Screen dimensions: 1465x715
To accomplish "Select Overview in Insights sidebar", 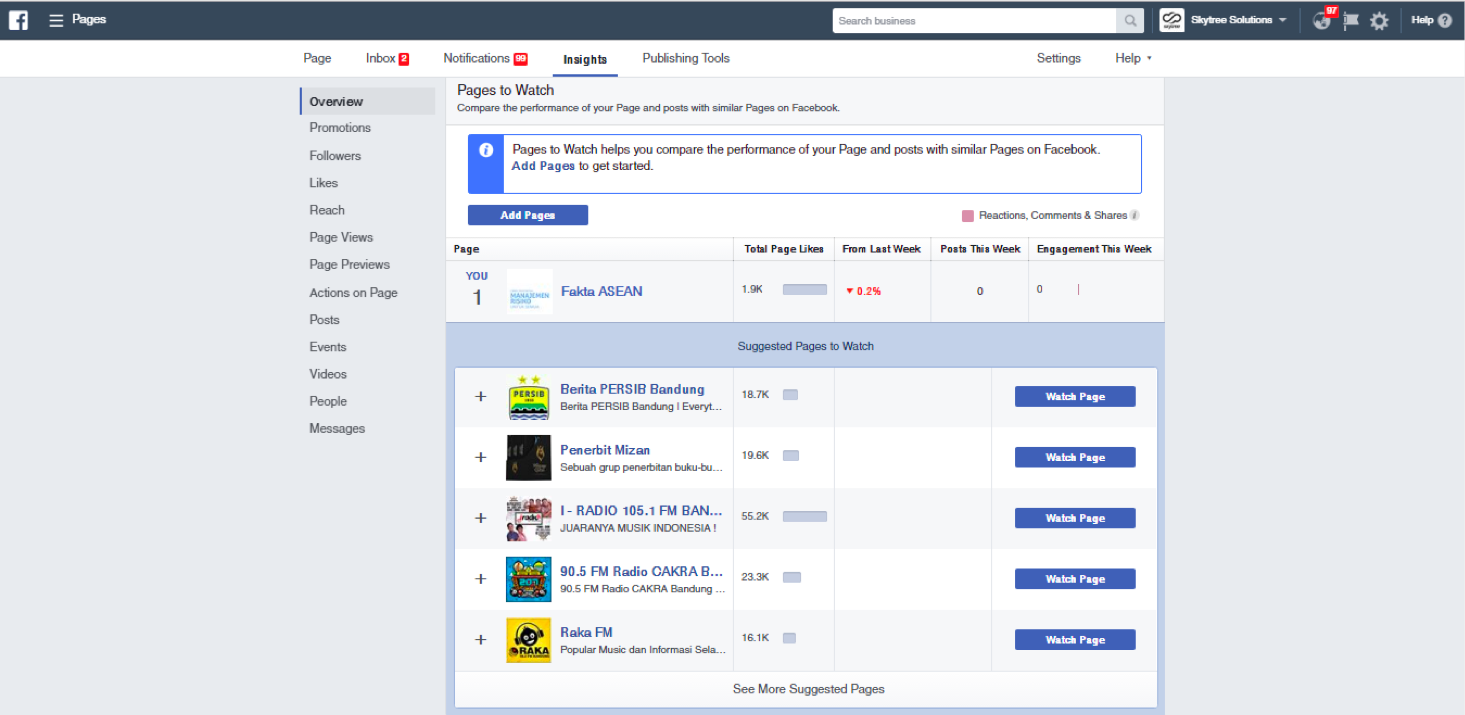I will pyautogui.click(x=367, y=101).
